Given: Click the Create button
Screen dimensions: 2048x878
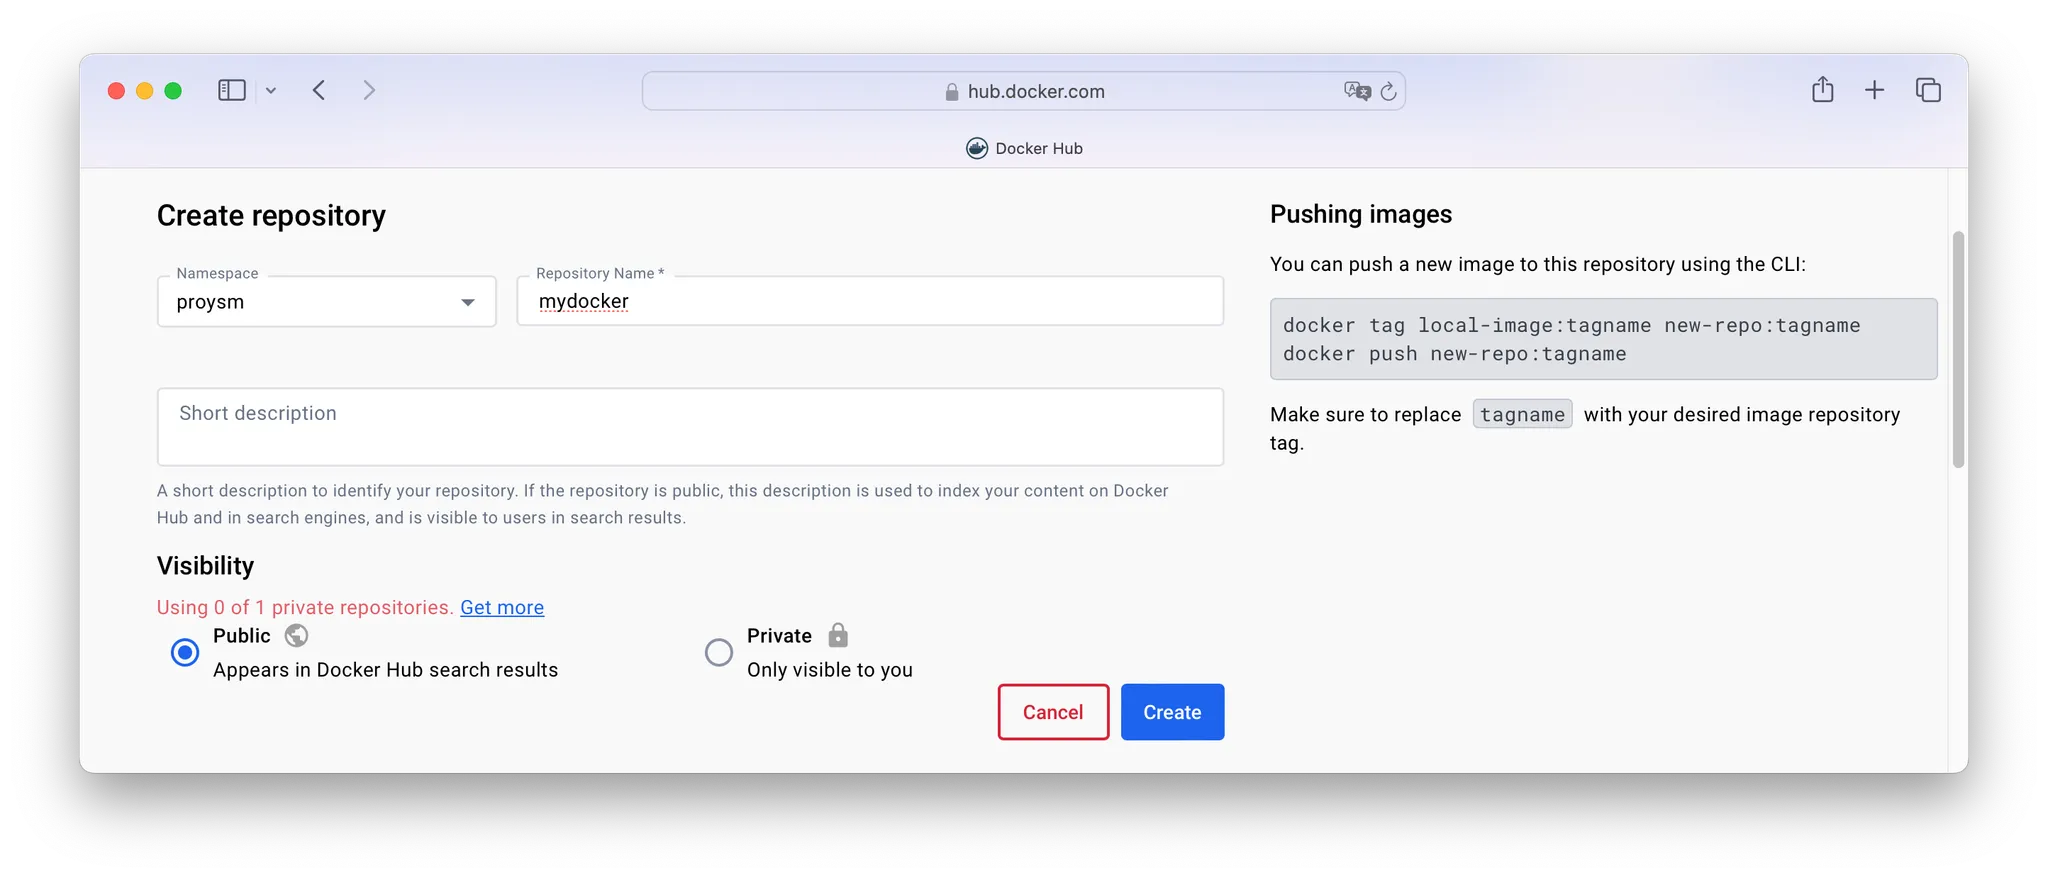Looking at the screenshot, I should pos(1172,712).
